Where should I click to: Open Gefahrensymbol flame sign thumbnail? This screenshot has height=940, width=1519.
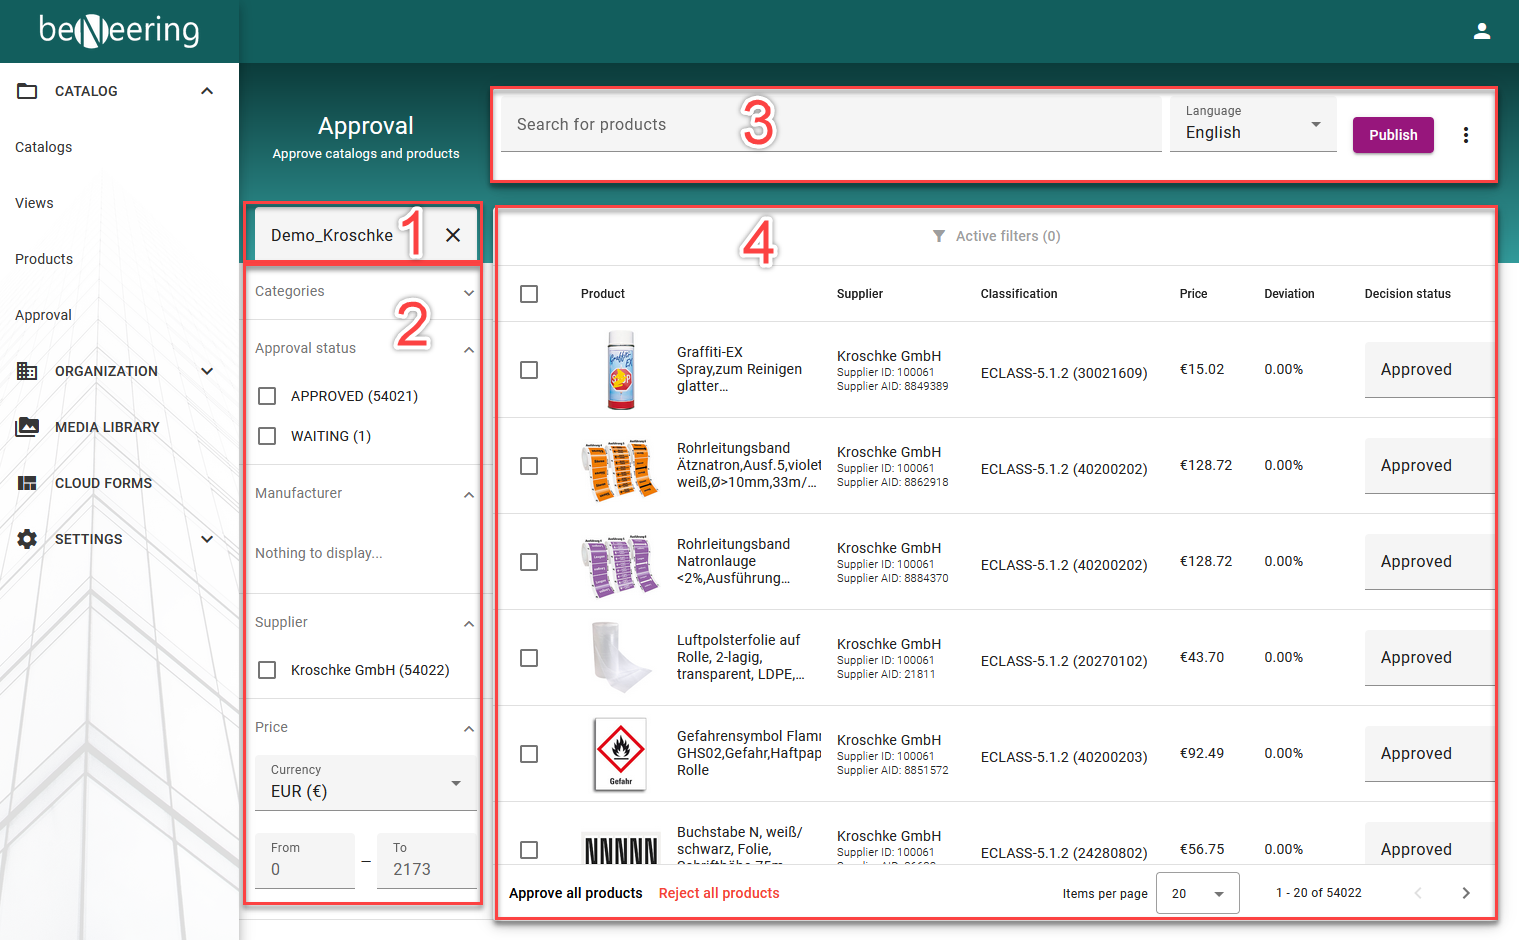click(620, 754)
